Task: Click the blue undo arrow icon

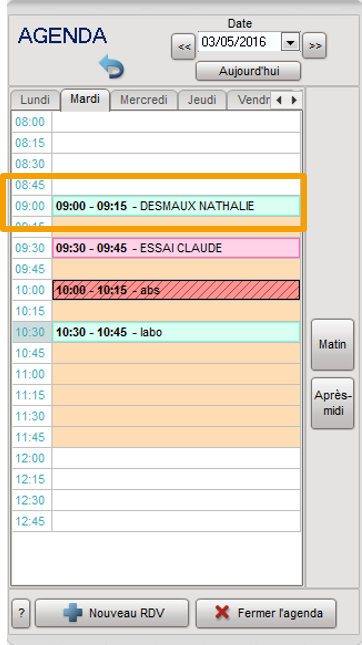Action: click(x=111, y=66)
